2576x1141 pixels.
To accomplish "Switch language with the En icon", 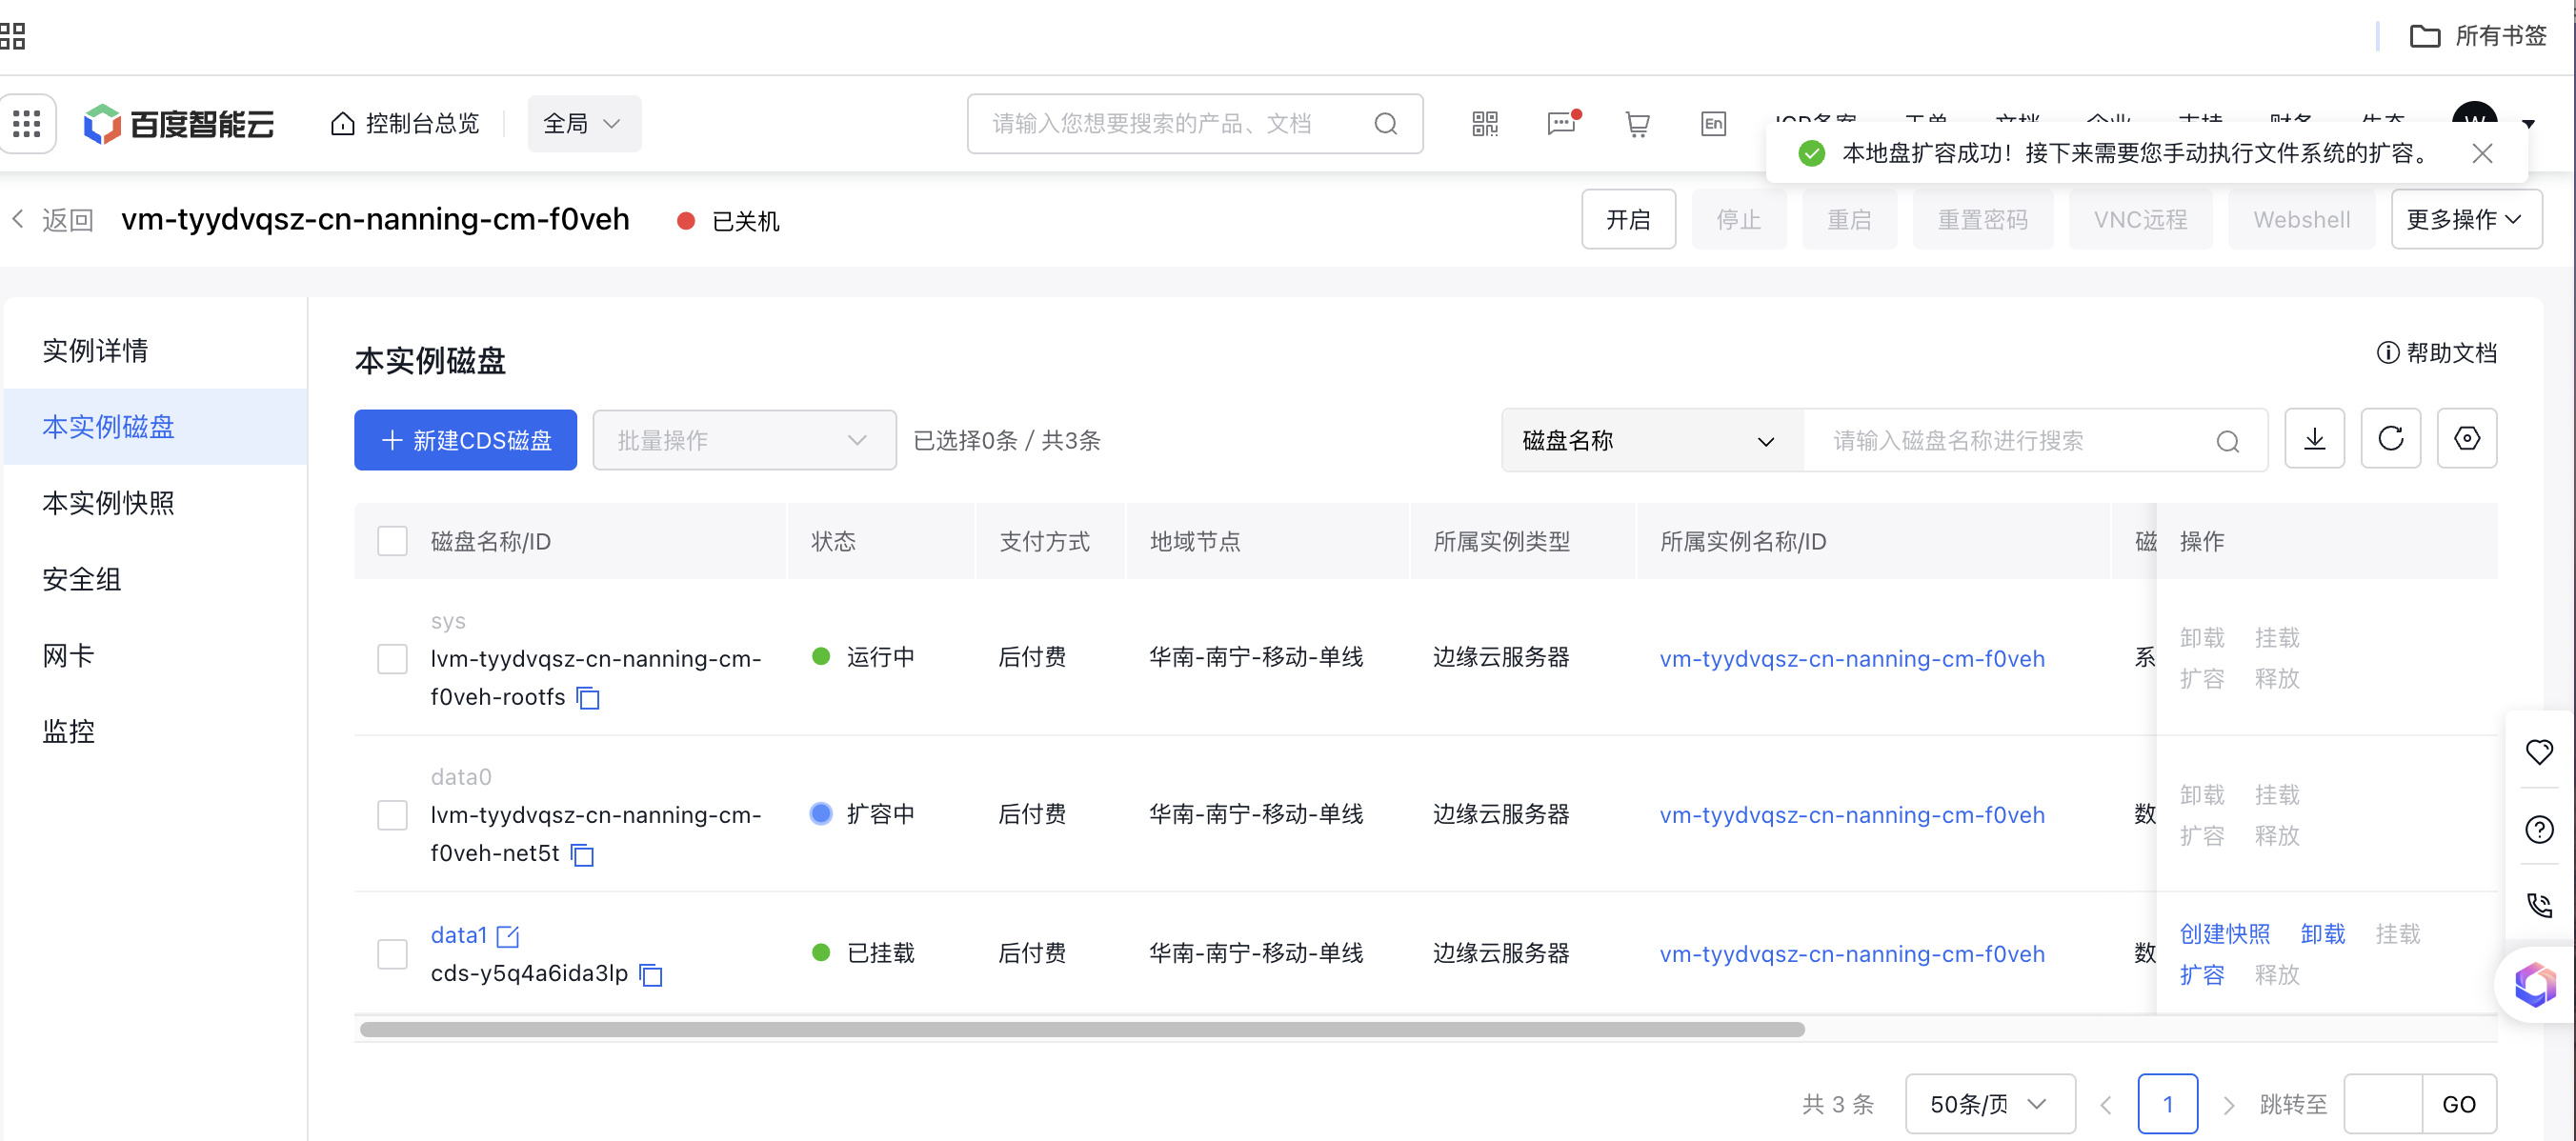I will [x=1713, y=124].
